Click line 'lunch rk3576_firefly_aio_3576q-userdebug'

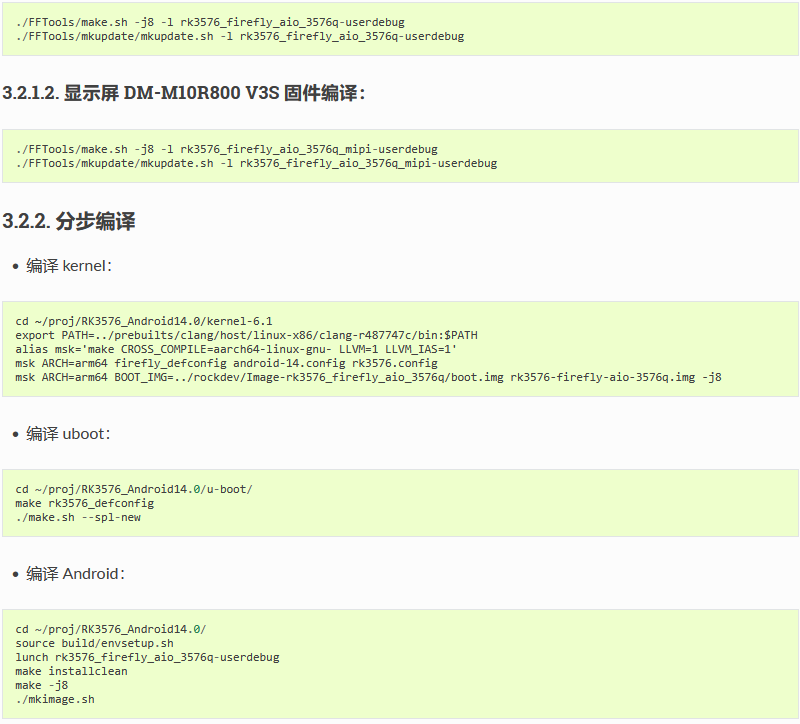pos(147,657)
